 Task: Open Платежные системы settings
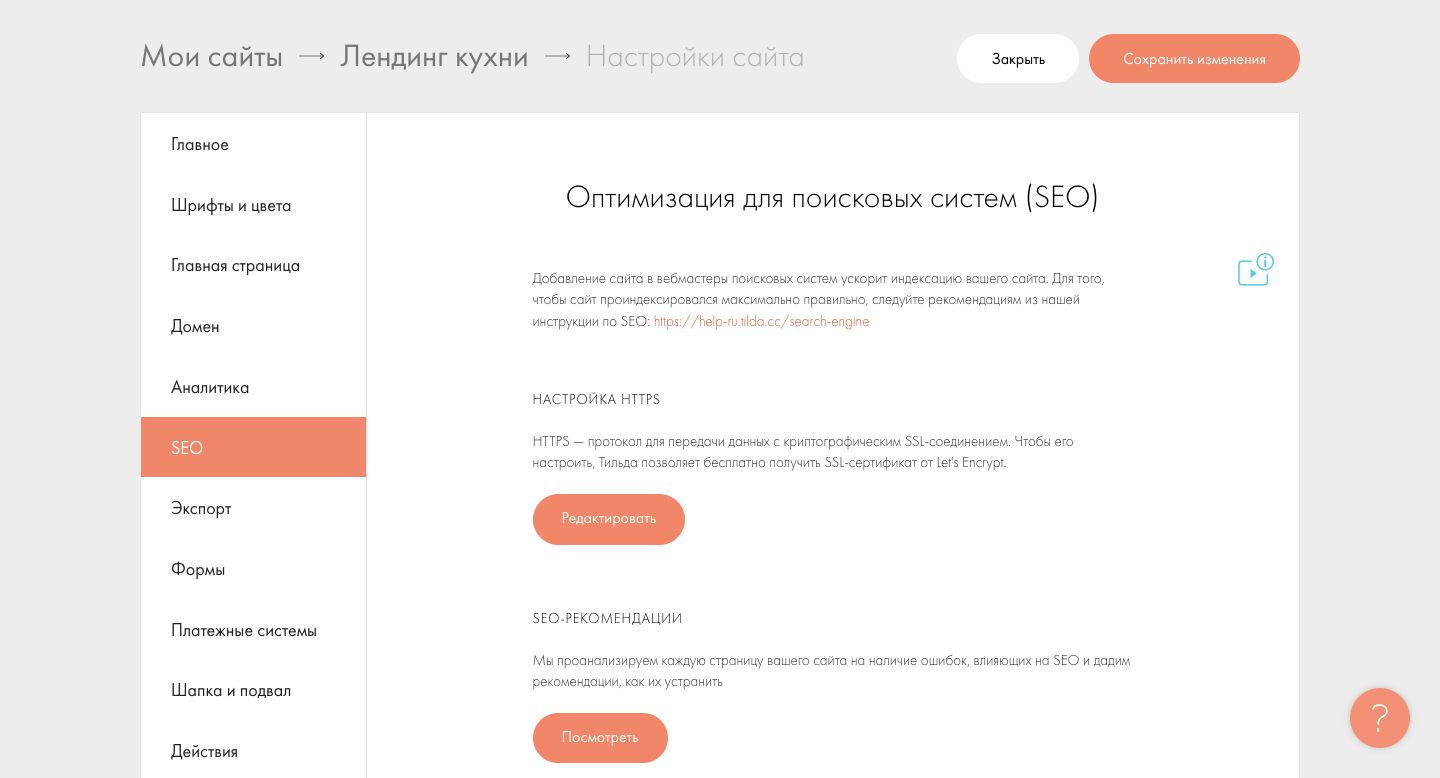(x=244, y=631)
